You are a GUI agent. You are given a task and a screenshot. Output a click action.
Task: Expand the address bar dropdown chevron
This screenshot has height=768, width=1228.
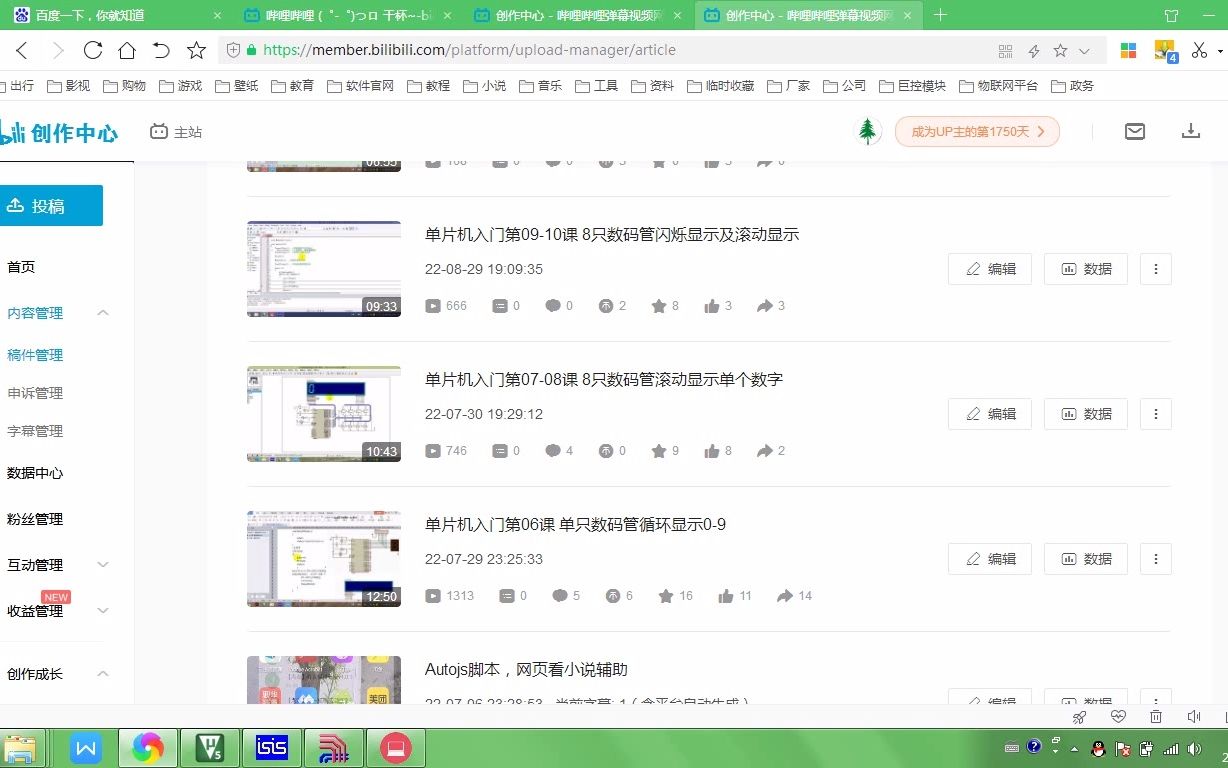(x=1084, y=50)
